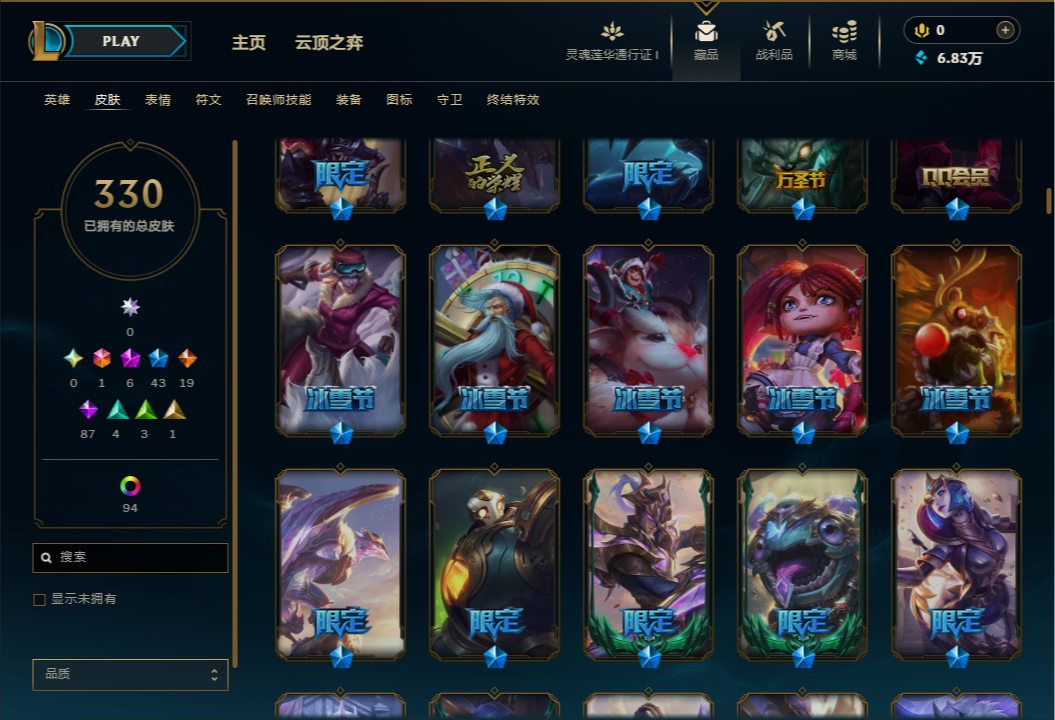Screen dimensions: 1055x720
Task: Click the blue essence currency icon
Action: [921, 58]
